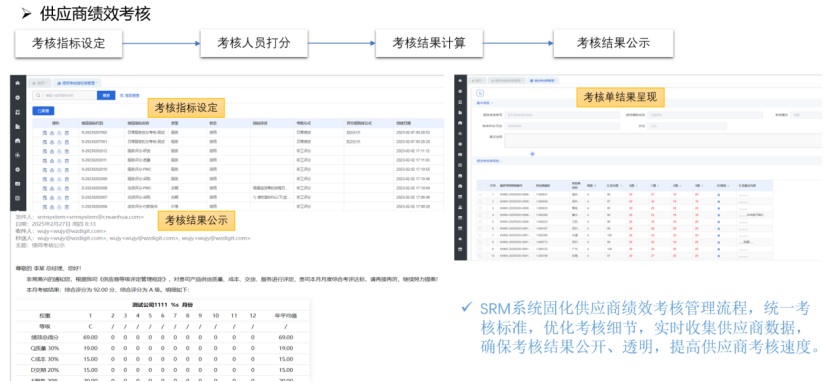Viewport: 828px width, 382px height.
Task: Click the blue 搜索 button in left window
Action: click(106, 95)
